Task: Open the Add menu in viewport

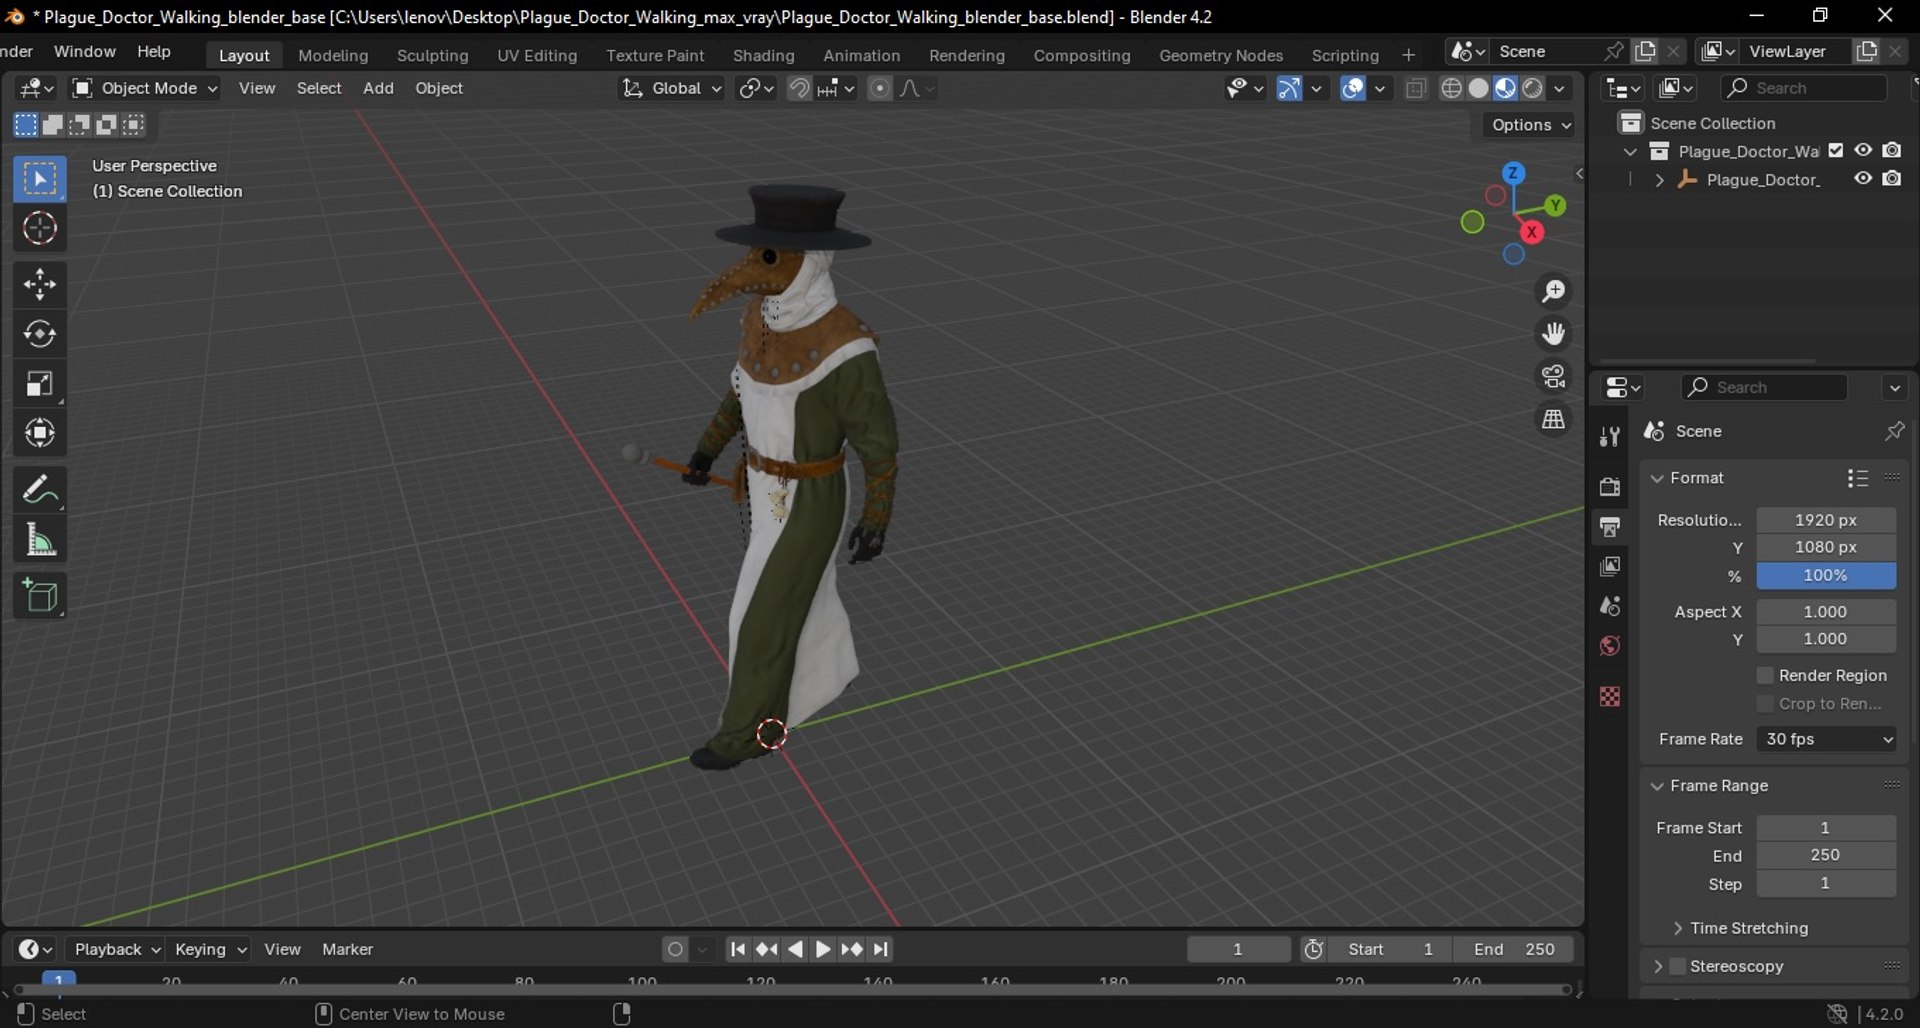Action: 378,88
